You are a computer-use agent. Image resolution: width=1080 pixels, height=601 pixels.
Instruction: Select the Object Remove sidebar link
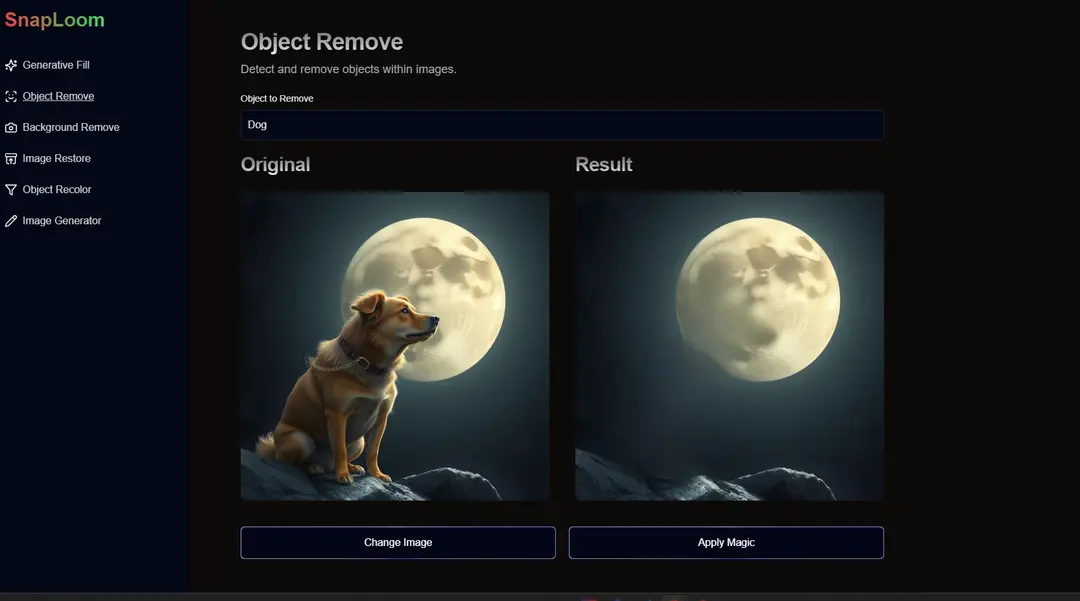tap(58, 97)
